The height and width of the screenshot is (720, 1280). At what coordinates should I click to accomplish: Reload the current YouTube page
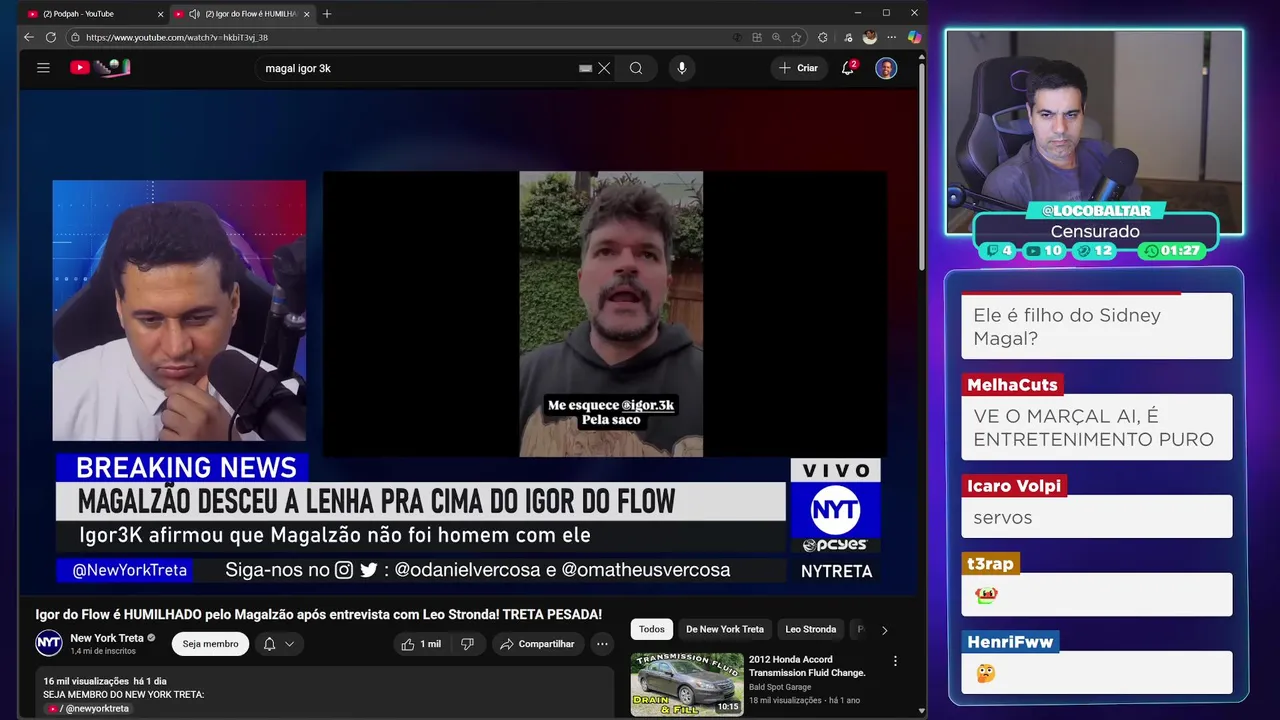pyautogui.click(x=51, y=37)
